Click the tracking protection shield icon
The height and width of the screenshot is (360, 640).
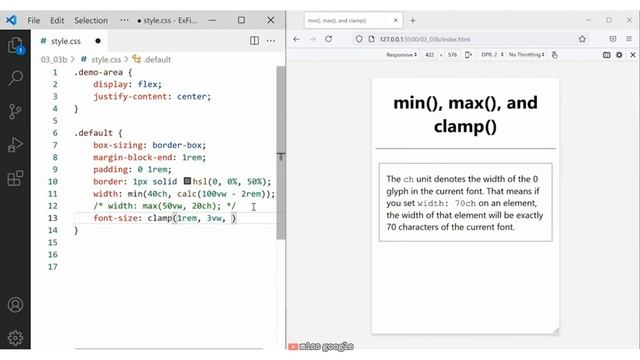pyautogui.click(x=359, y=39)
